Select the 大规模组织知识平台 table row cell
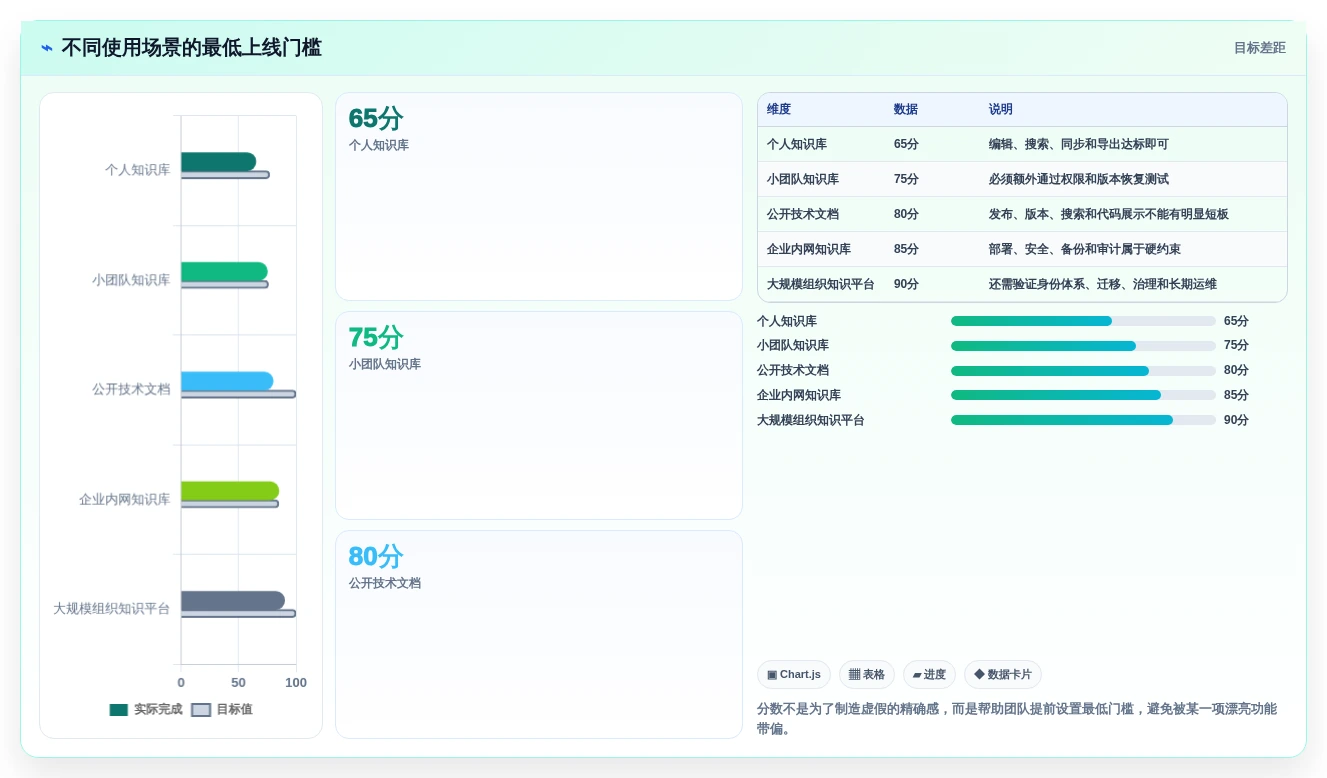The image size is (1327, 778). (x=821, y=284)
